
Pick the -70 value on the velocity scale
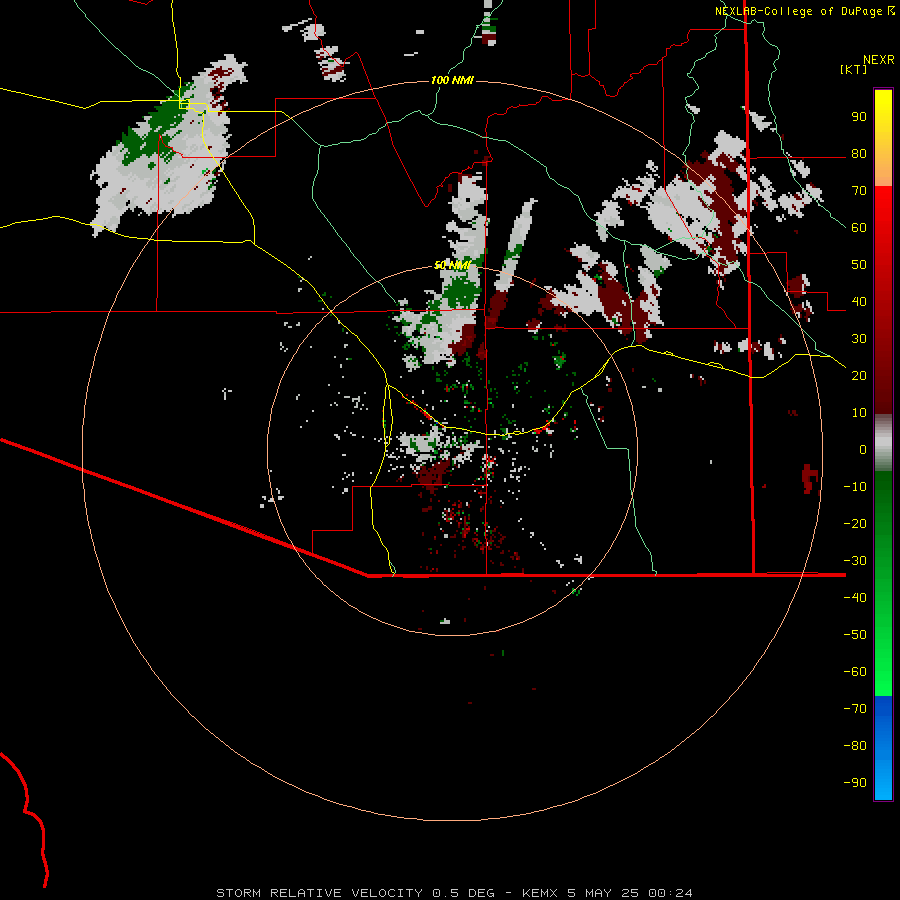[855, 708]
